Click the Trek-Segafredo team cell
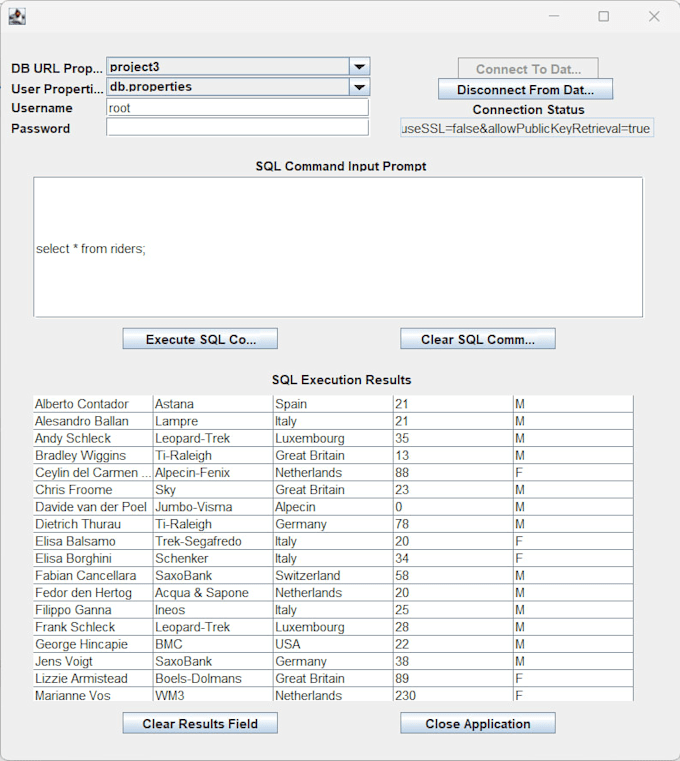This screenshot has width=680, height=761. point(213,541)
